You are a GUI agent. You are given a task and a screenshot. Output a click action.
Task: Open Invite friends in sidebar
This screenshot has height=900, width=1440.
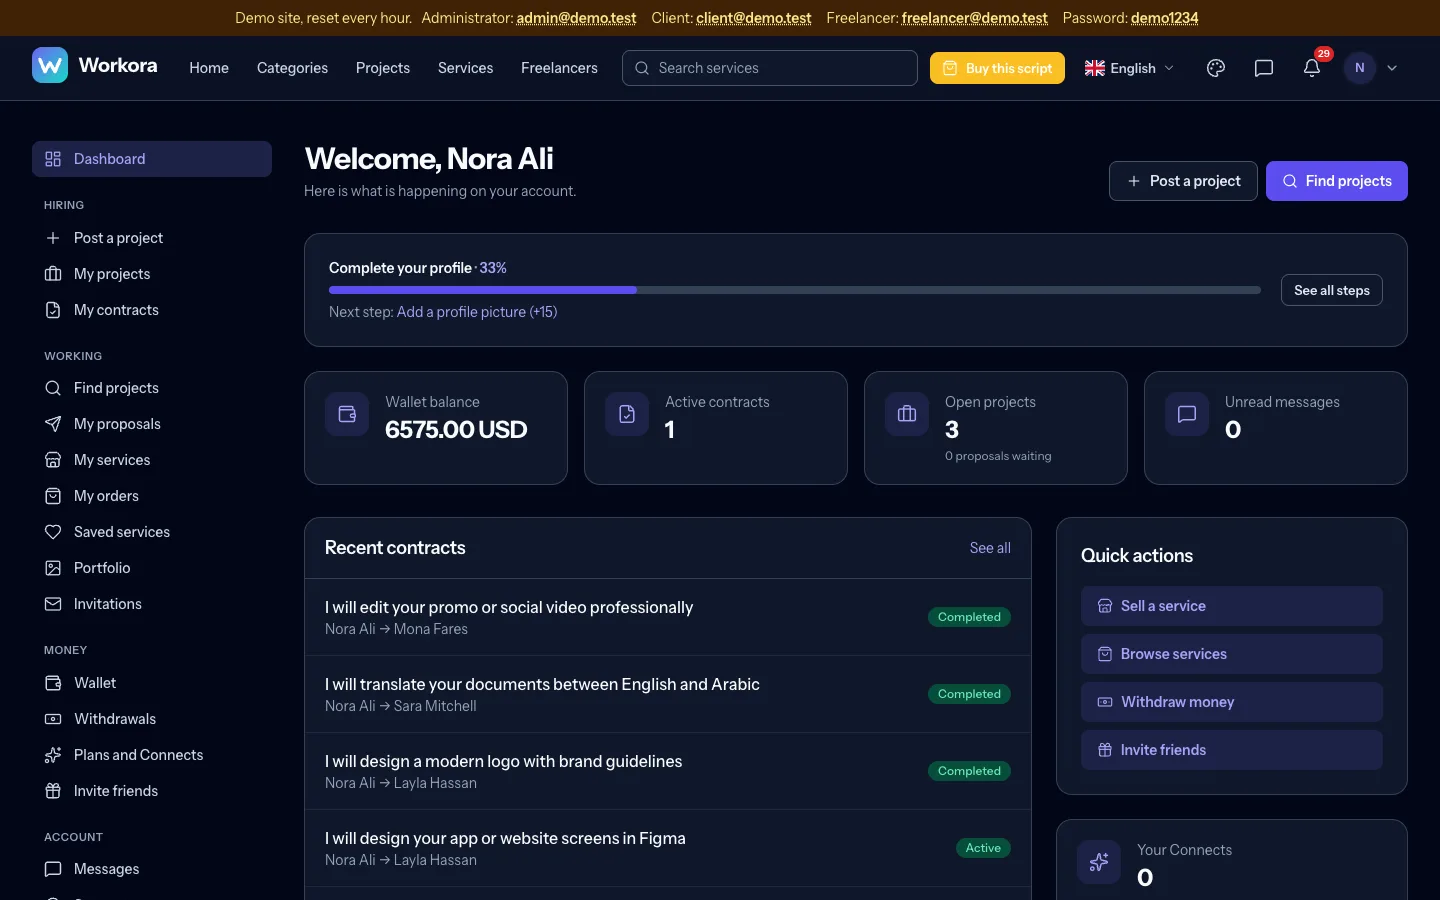click(x=152, y=791)
